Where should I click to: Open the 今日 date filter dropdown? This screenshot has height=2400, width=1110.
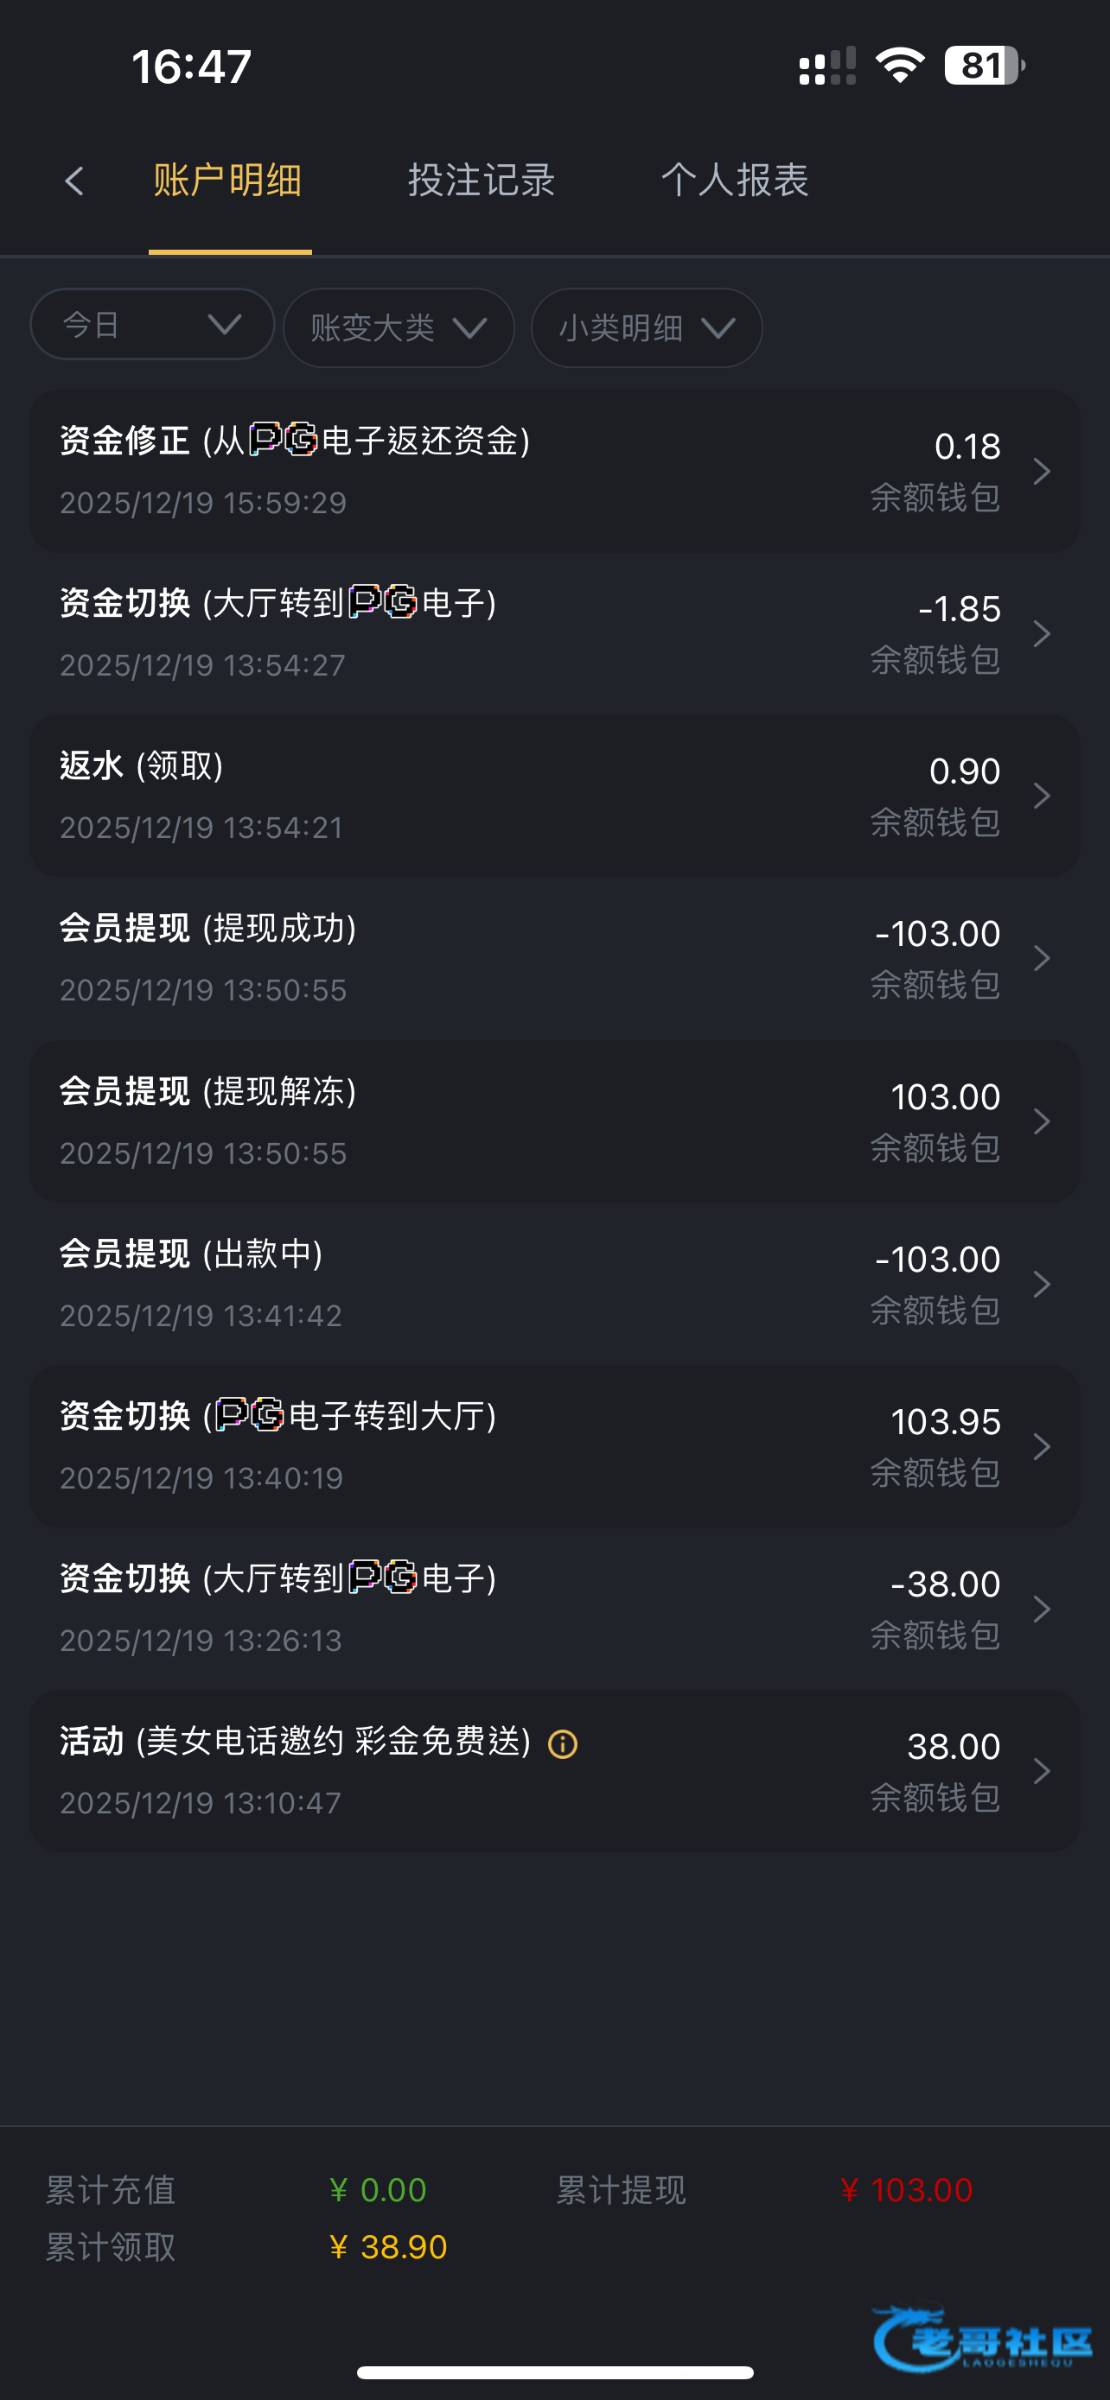pos(152,325)
